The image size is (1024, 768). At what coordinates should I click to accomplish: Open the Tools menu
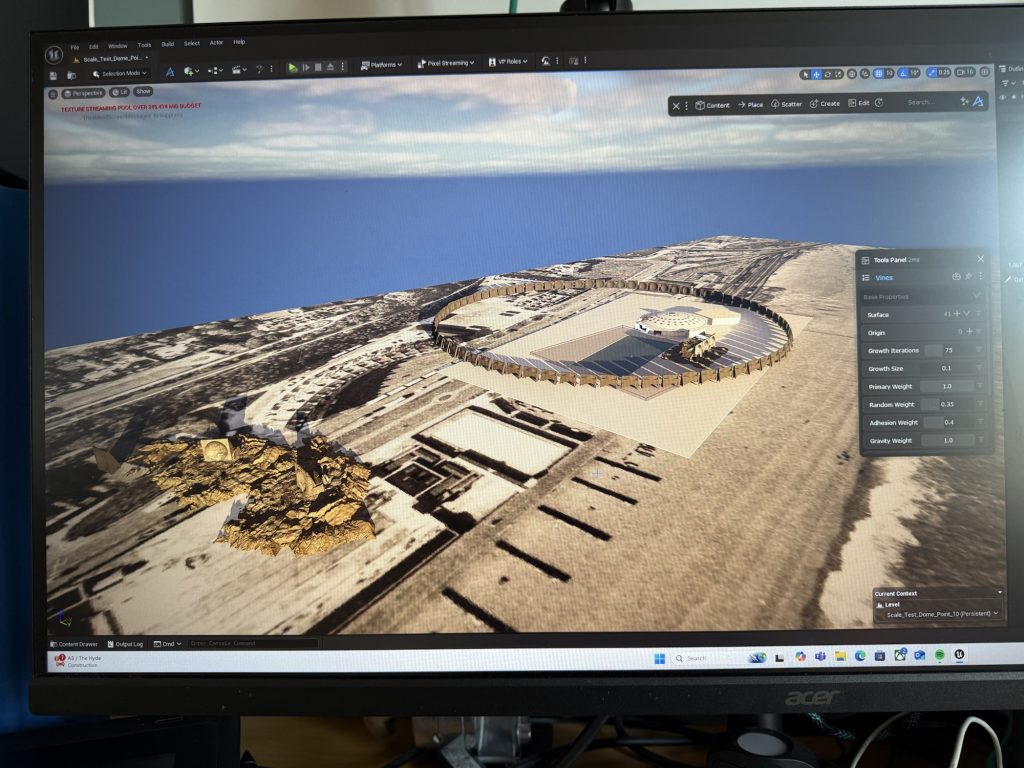click(144, 45)
